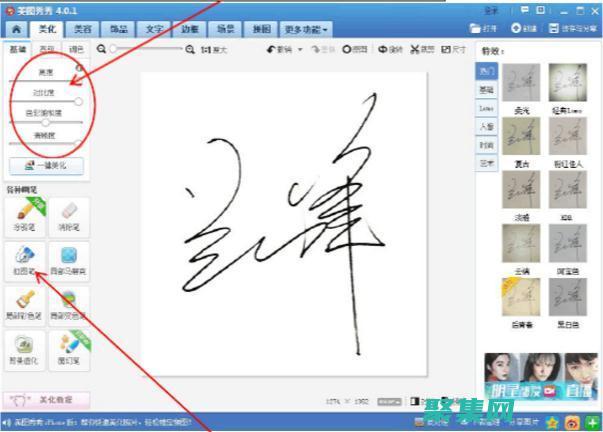Select the 魔幻笔 magic pen tool
Image resolution: width=603 pixels, height=432 pixels.
[68, 347]
